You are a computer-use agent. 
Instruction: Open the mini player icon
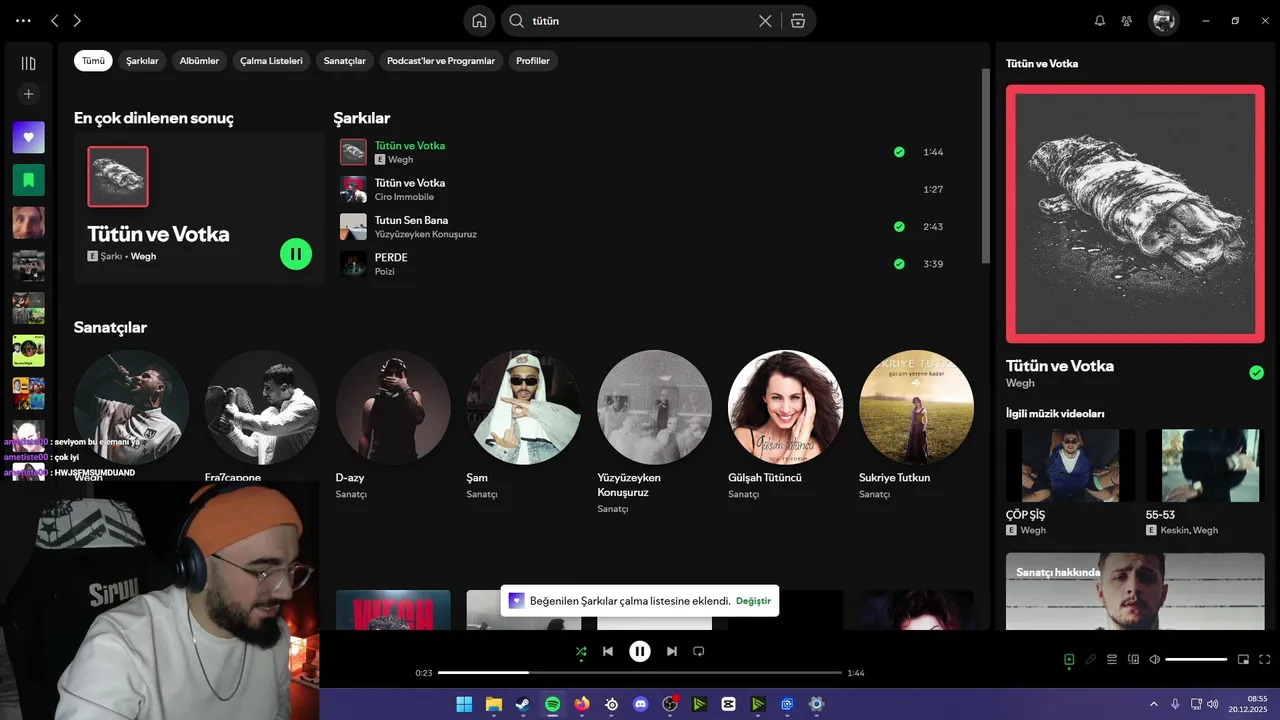click(1244, 659)
